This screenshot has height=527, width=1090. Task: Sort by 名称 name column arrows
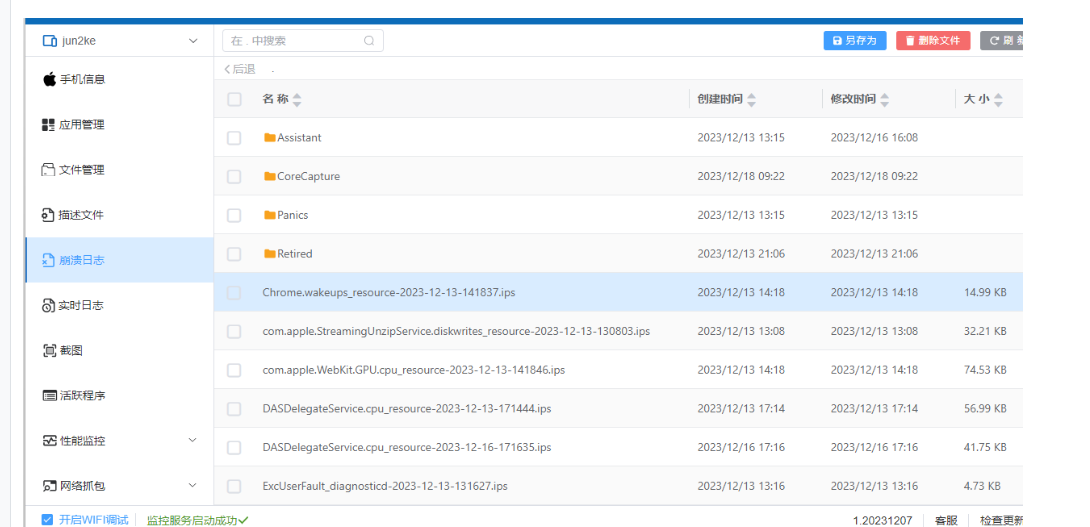click(x=297, y=99)
